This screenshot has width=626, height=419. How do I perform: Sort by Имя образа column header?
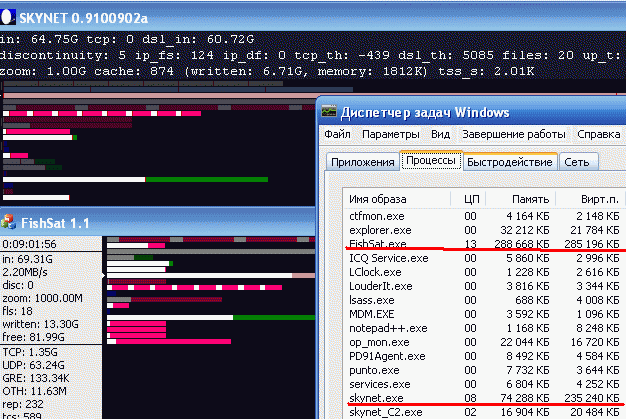pyautogui.click(x=397, y=199)
